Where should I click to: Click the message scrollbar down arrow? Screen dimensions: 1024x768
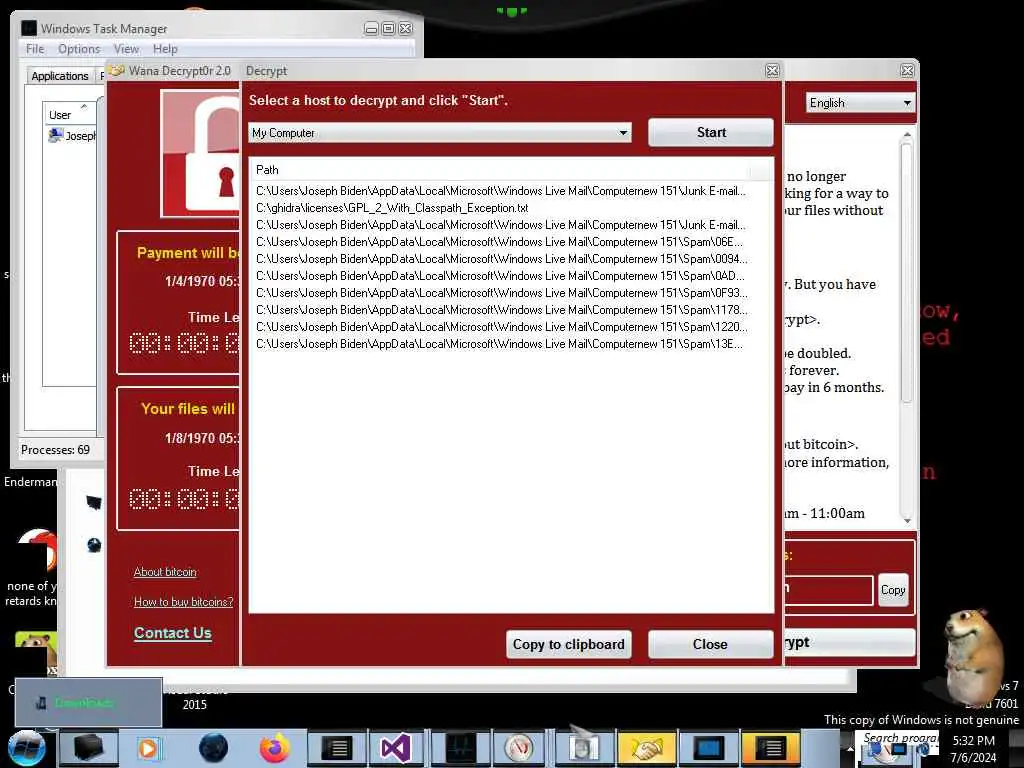[x=906, y=520]
